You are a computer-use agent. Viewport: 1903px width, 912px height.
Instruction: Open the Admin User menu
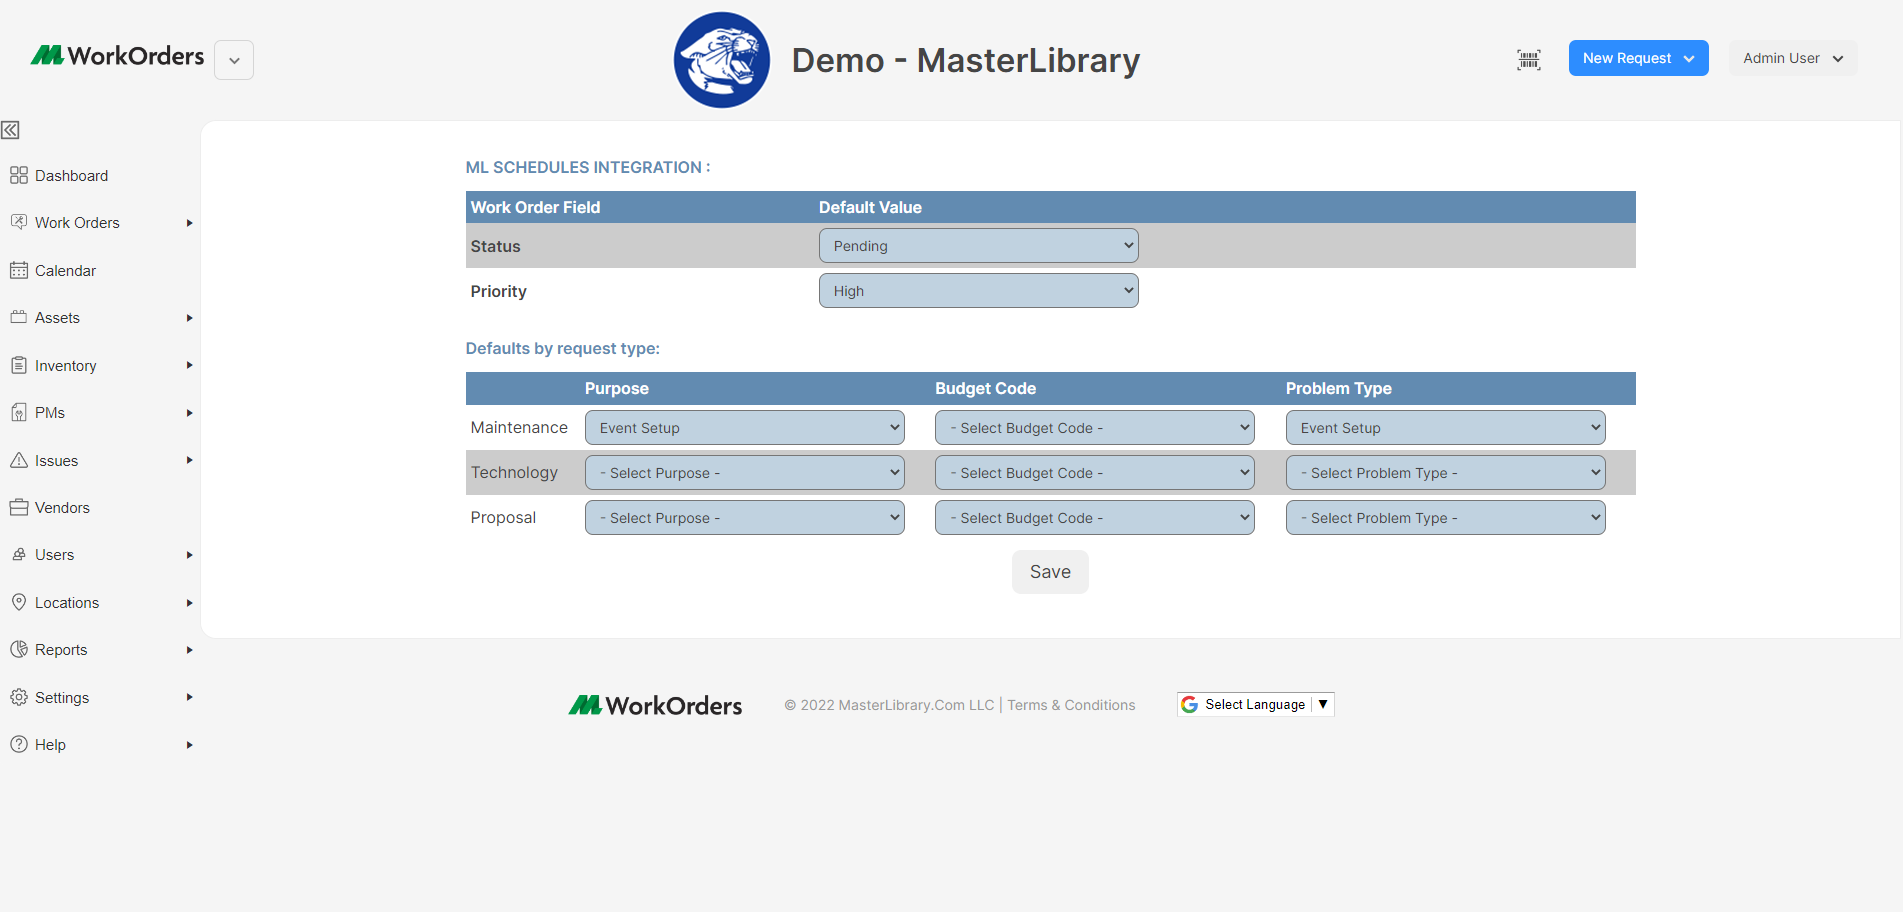(1793, 58)
